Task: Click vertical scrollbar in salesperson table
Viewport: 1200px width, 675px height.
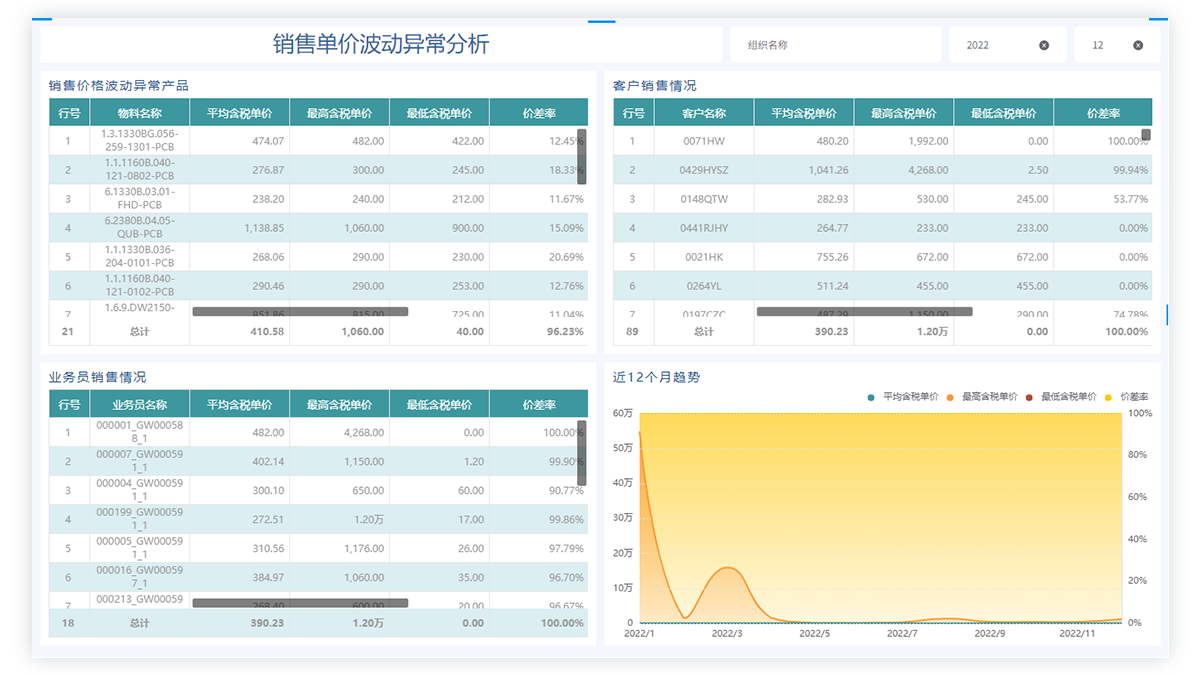Action: click(582, 453)
